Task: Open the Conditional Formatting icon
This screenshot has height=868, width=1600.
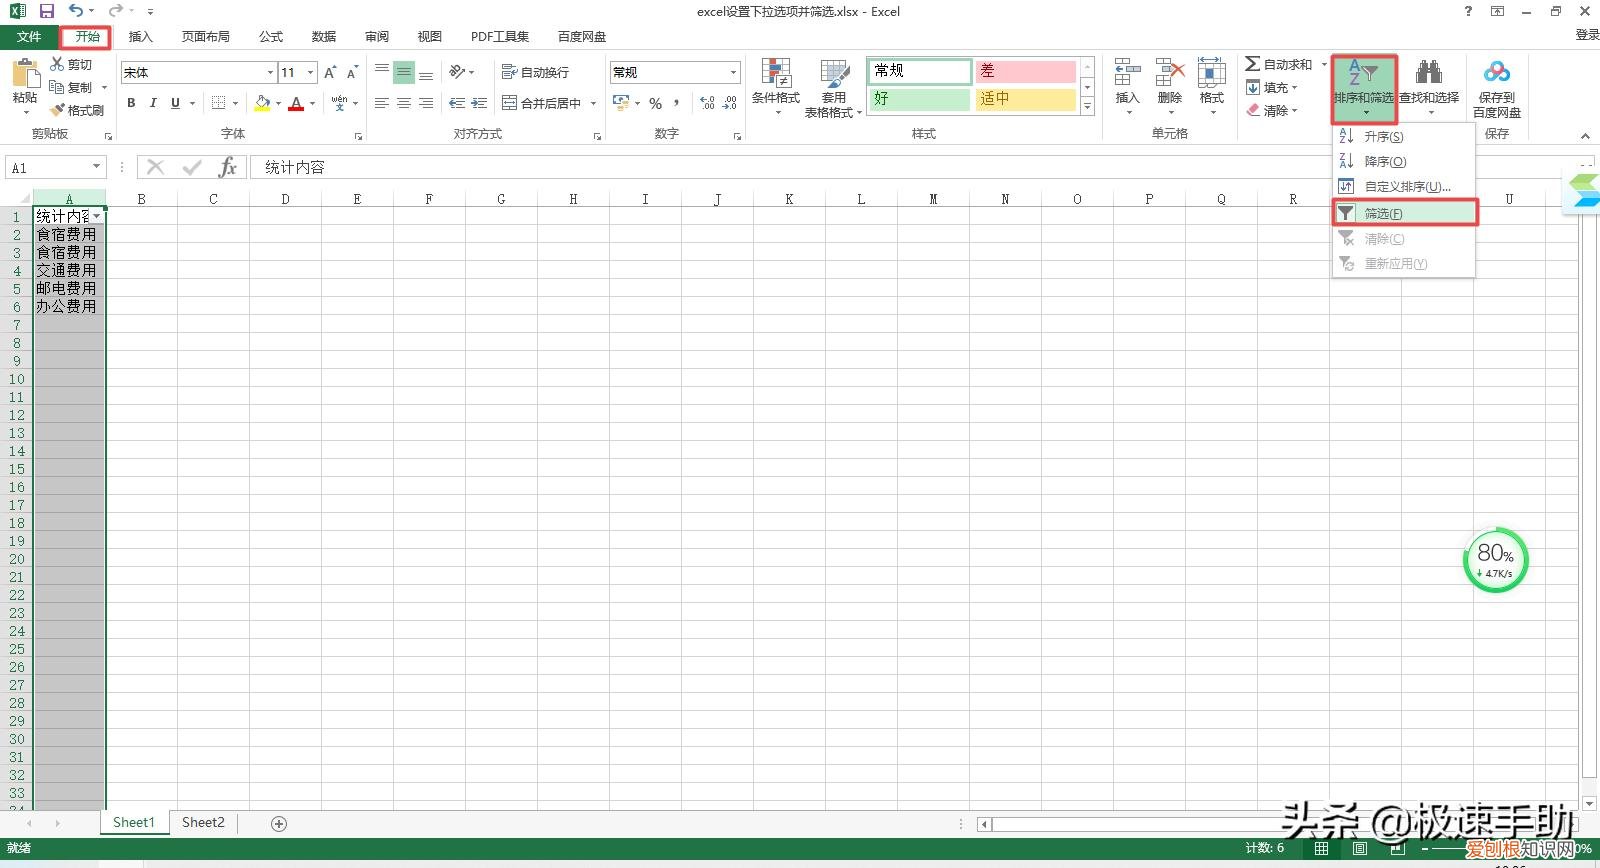Action: pos(776,74)
